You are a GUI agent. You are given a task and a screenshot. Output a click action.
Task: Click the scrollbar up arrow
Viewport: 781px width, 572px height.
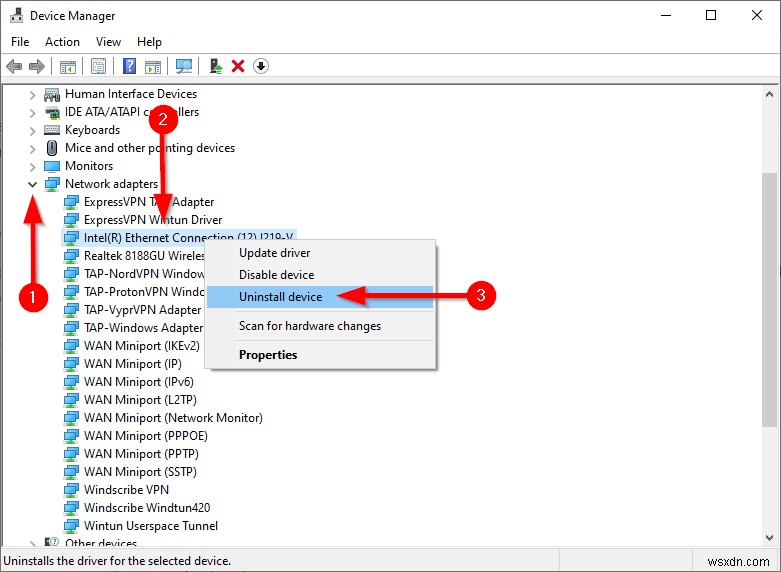tap(769, 94)
